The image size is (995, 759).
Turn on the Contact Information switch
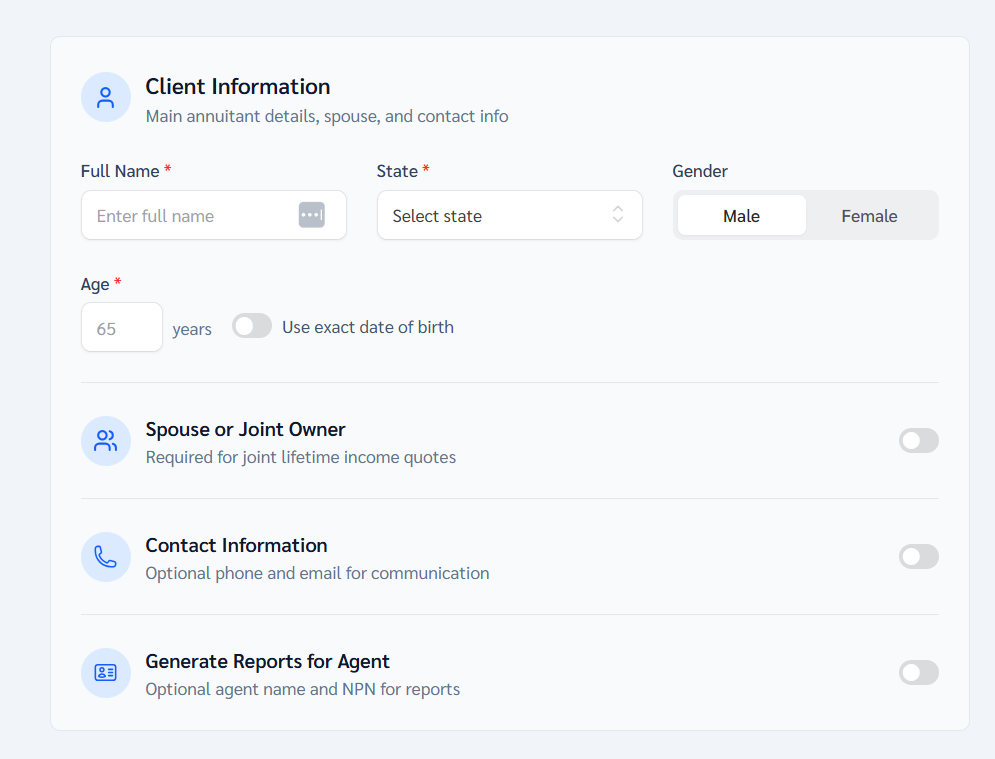pos(918,557)
